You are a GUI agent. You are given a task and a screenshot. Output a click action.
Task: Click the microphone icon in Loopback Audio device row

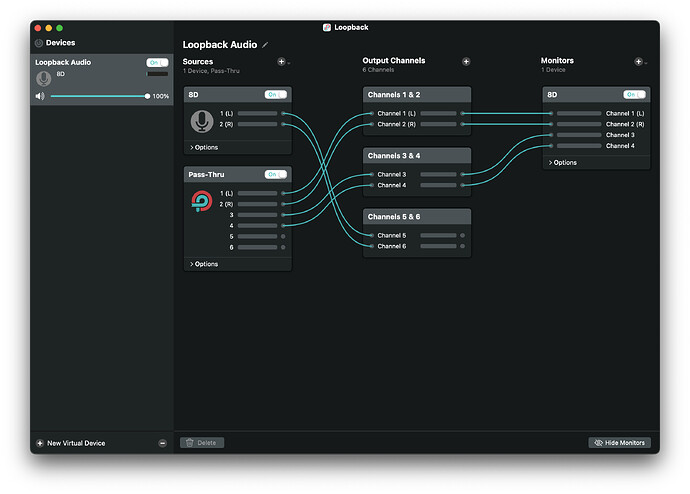[x=43, y=79]
